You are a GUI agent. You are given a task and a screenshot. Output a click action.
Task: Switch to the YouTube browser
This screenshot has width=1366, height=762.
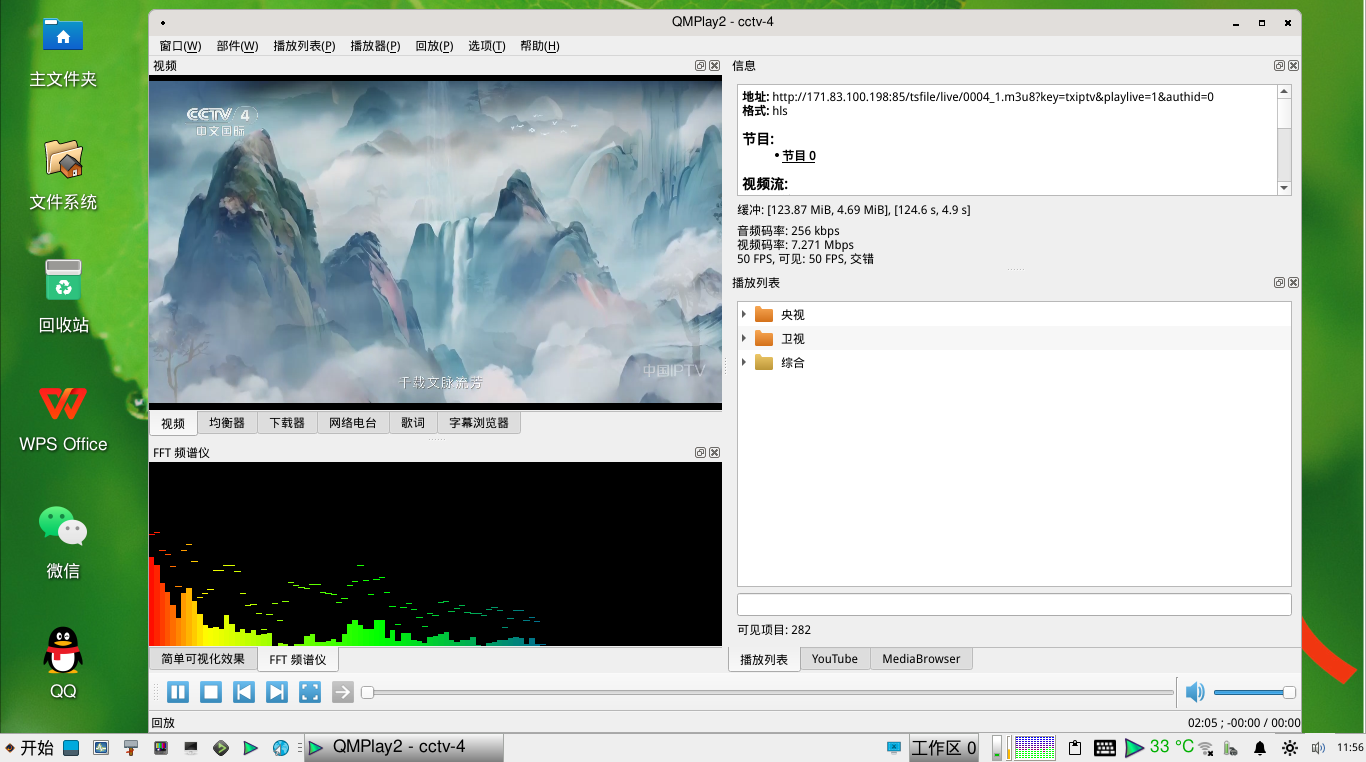(834, 658)
